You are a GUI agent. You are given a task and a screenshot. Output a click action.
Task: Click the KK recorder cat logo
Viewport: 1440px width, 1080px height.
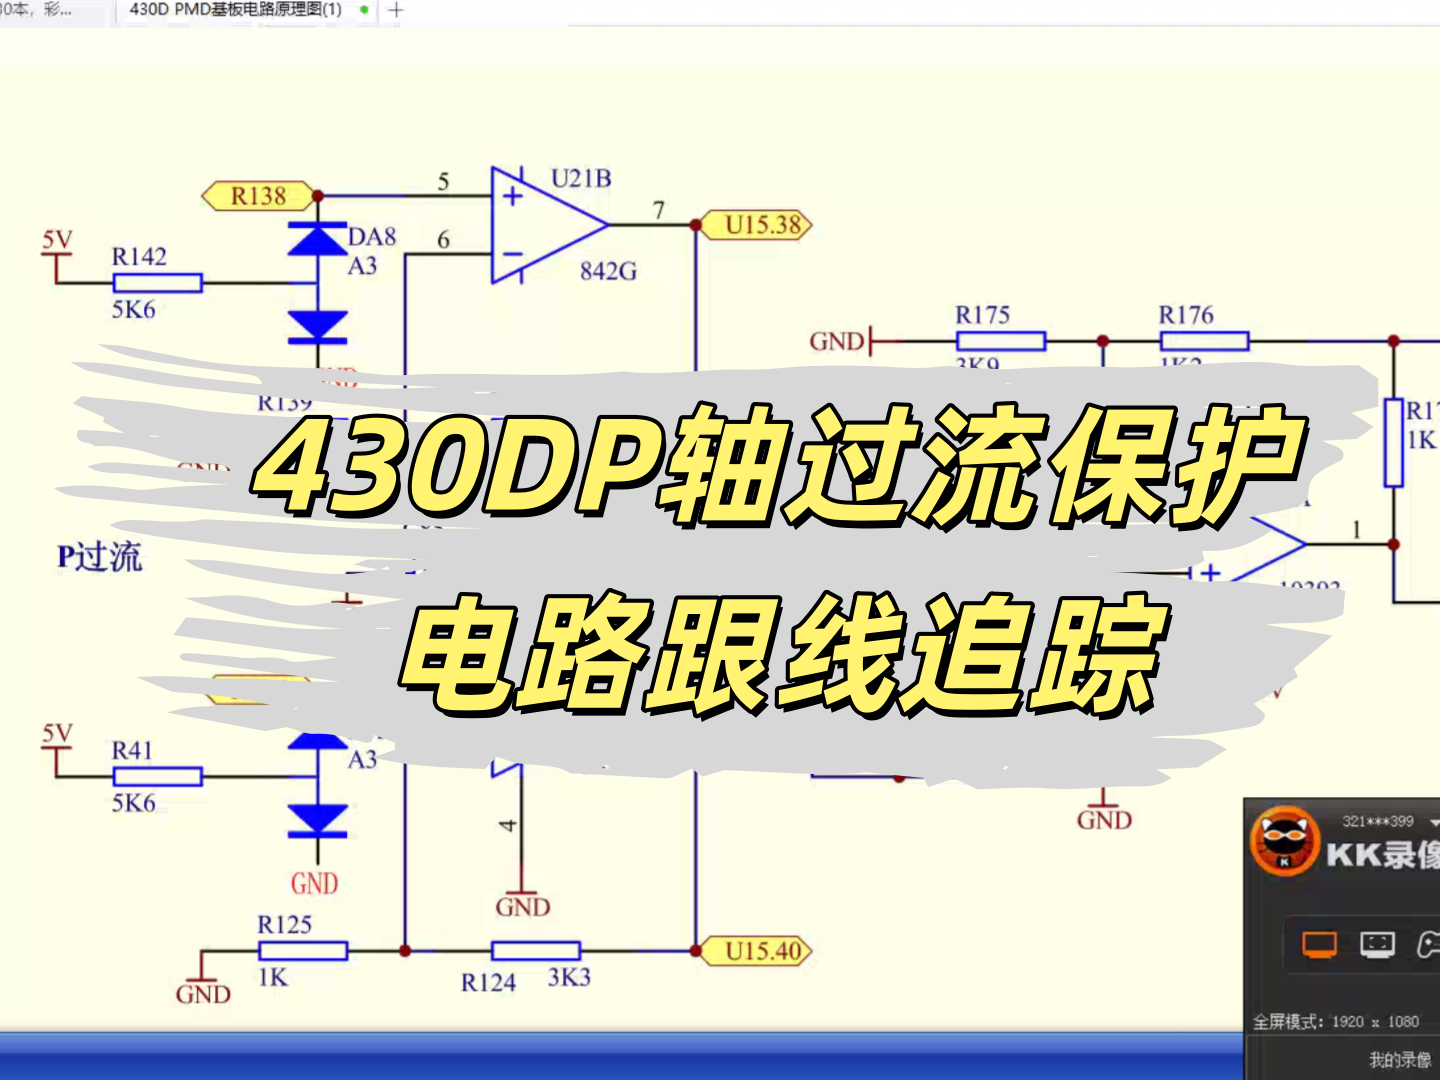click(x=1285, y=841)
